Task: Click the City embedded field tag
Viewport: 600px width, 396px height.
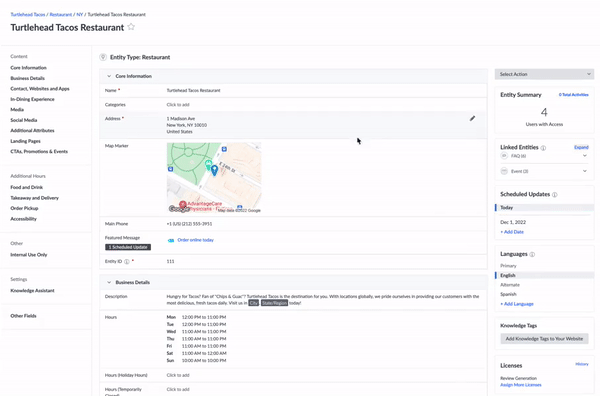Action: click(253, 303)
